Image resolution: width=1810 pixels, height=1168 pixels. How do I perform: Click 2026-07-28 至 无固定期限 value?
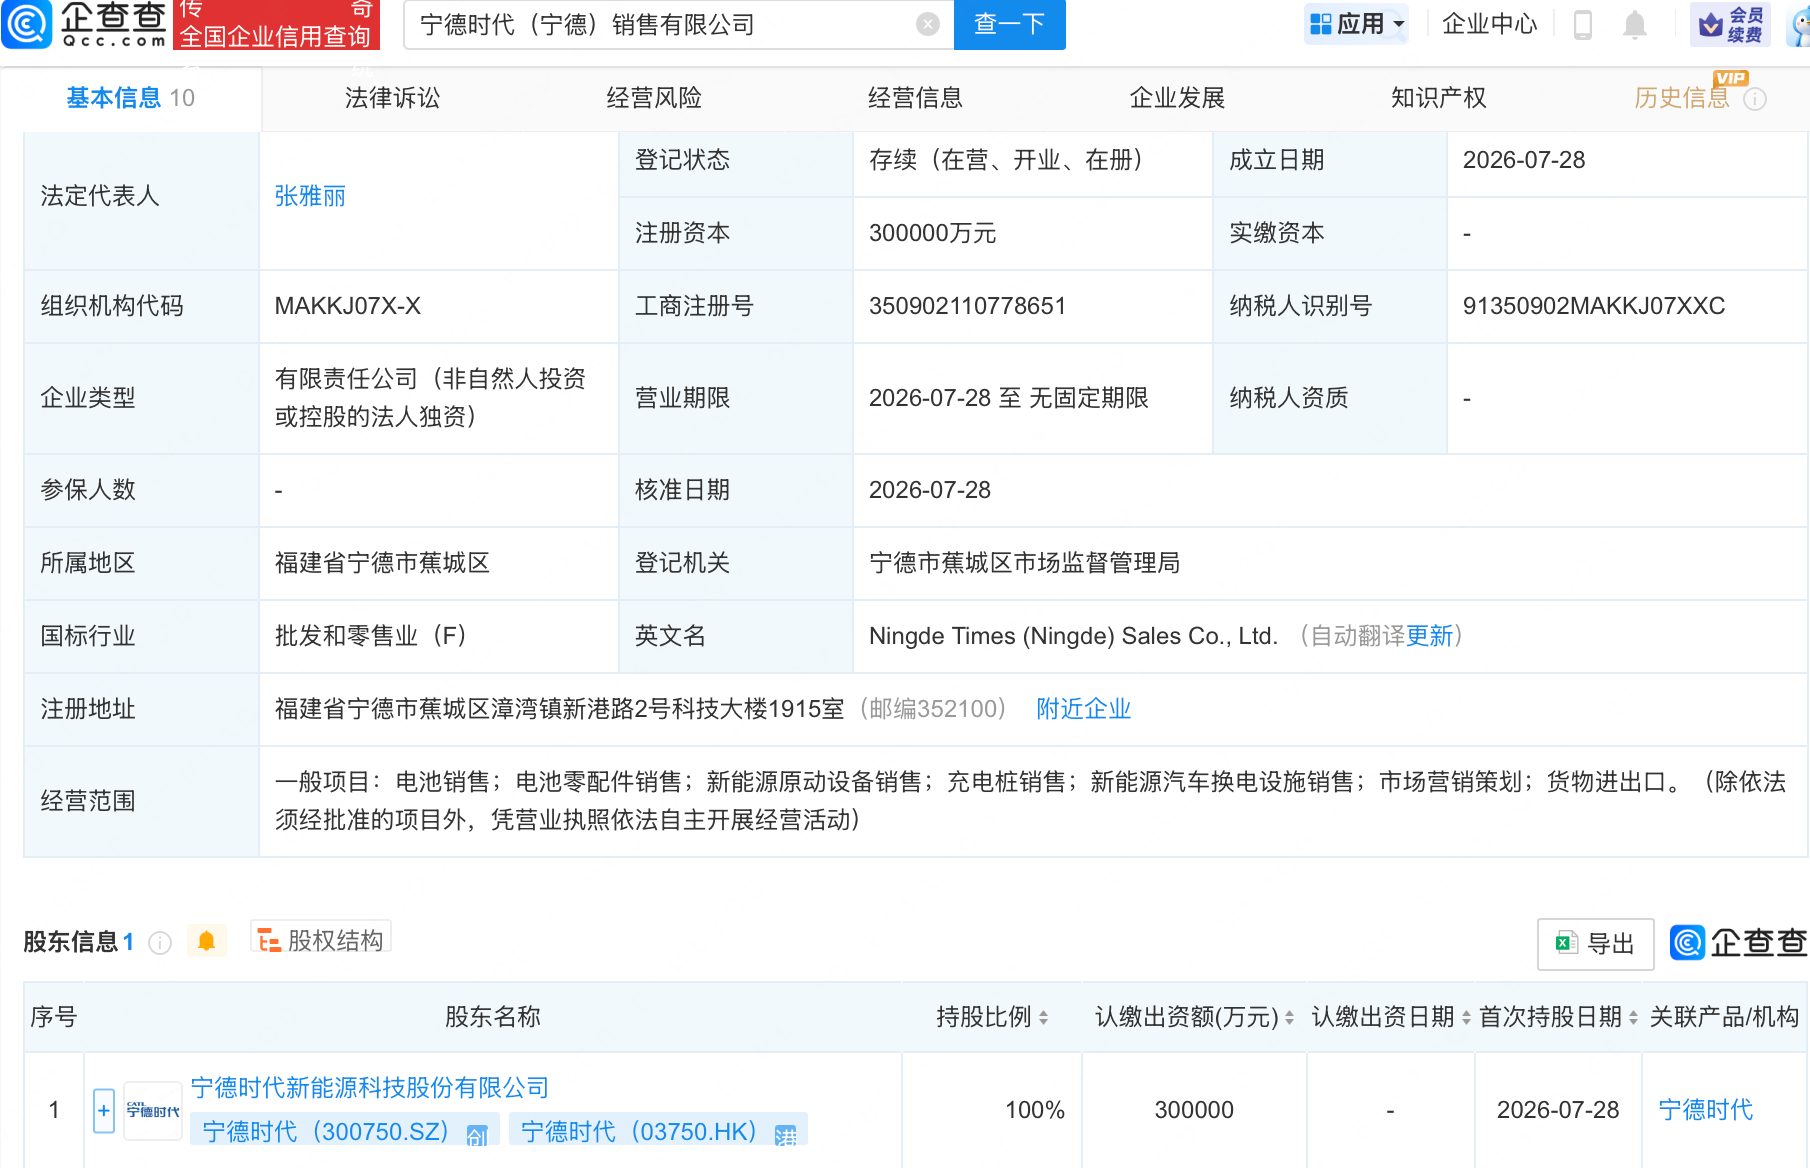[x=1008, y=398]
